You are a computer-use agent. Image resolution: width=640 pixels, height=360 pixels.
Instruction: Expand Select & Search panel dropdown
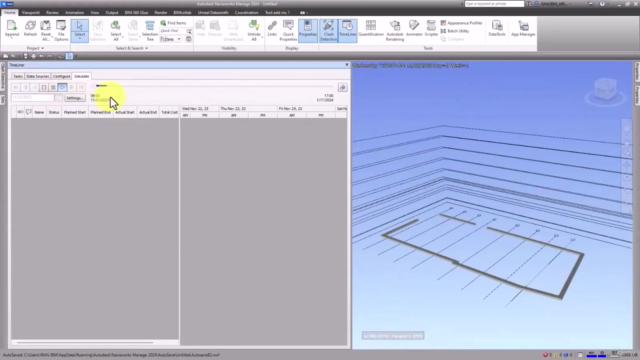(132, 48)
